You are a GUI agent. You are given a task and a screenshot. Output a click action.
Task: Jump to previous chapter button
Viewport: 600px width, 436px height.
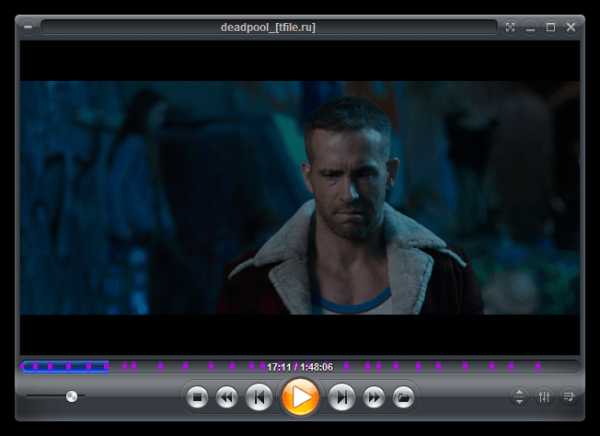259,398
